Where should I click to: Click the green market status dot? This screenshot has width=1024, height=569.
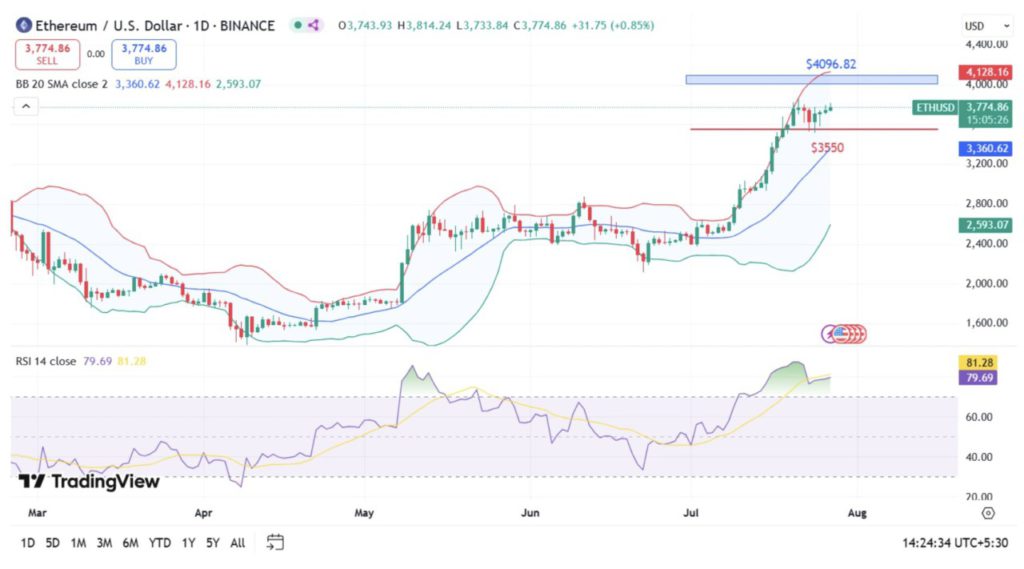pos(297,25)
